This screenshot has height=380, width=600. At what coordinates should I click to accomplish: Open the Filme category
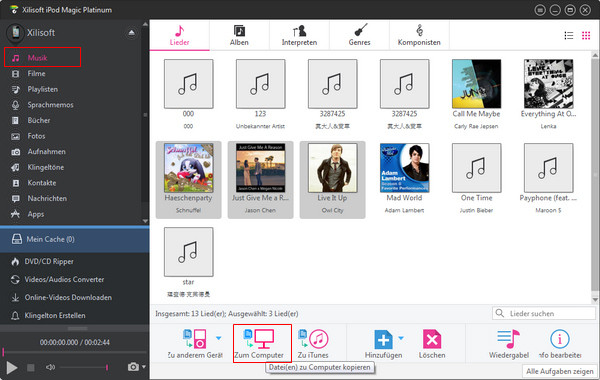[36, 73]
